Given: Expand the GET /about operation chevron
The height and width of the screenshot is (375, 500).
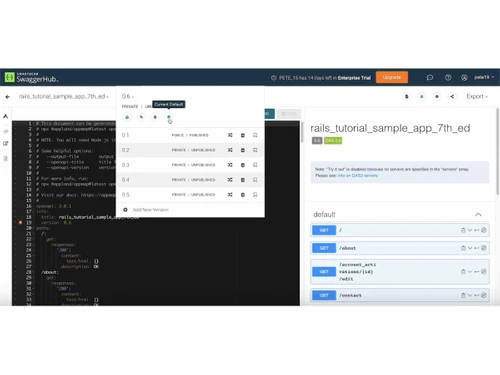Looking at the screenshot, I should tap(470, 248).
